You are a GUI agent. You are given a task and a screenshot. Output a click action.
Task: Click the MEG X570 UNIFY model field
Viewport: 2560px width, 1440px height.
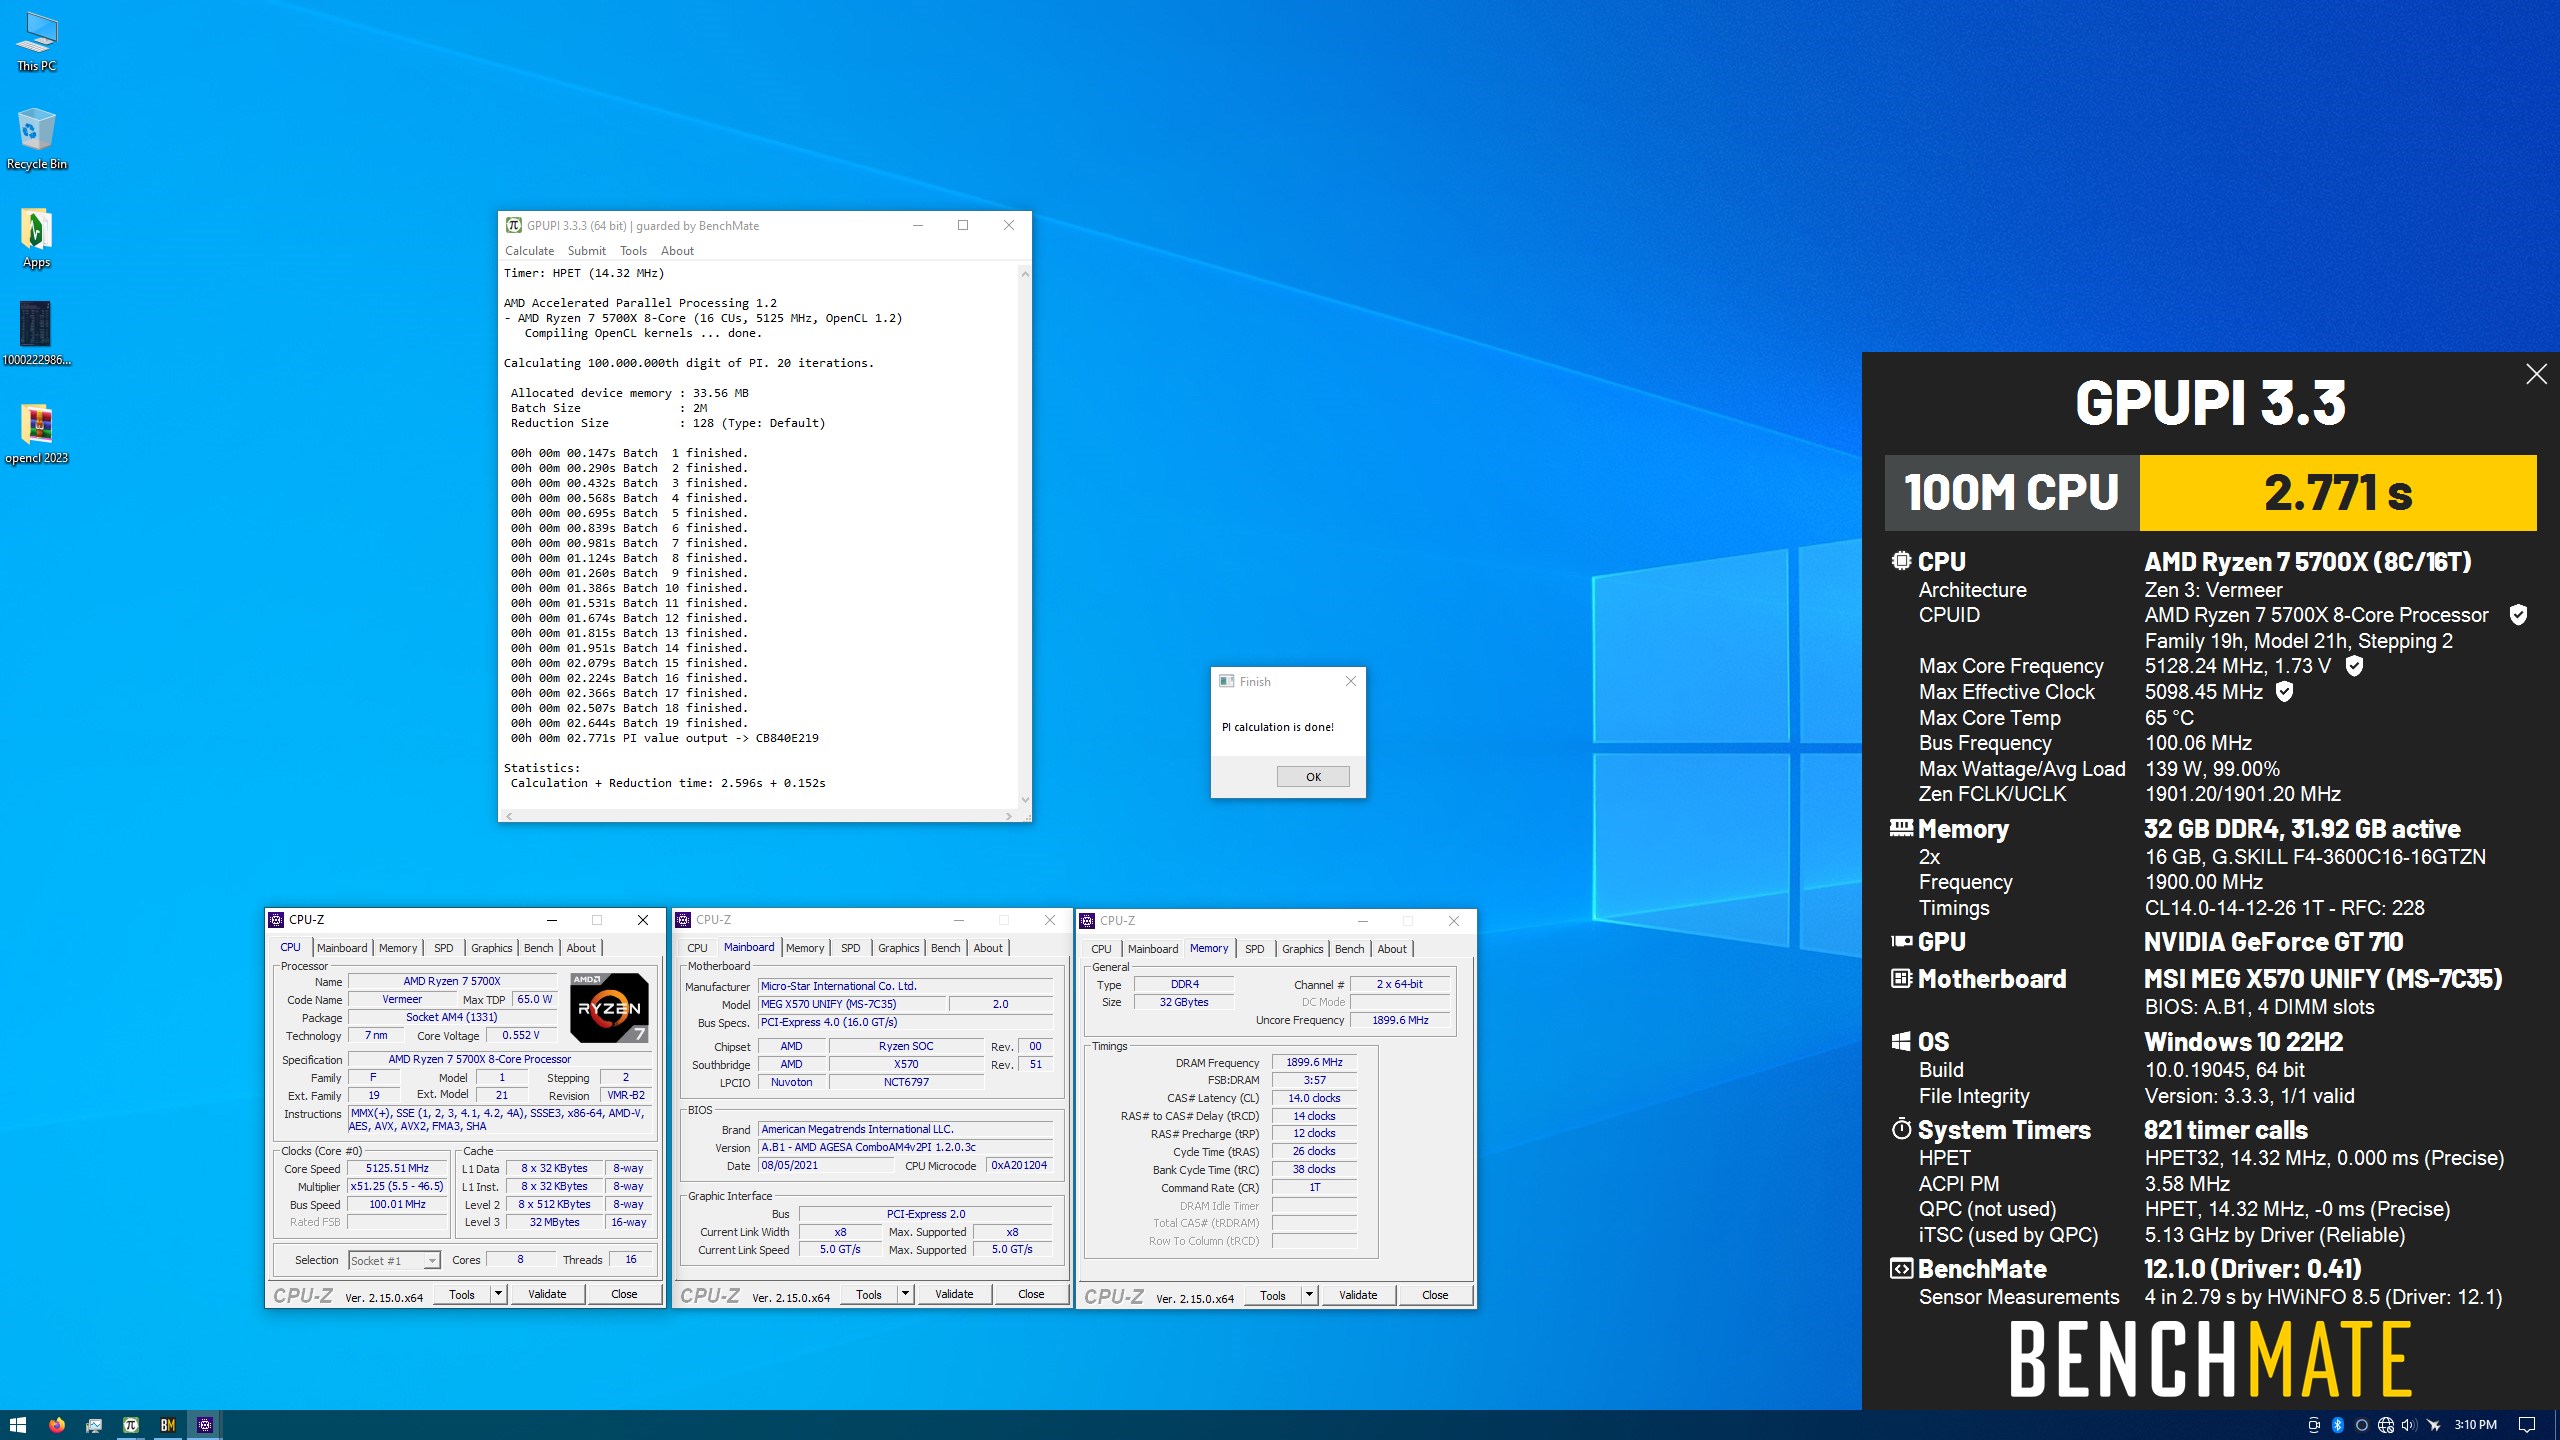(851, 1004)
